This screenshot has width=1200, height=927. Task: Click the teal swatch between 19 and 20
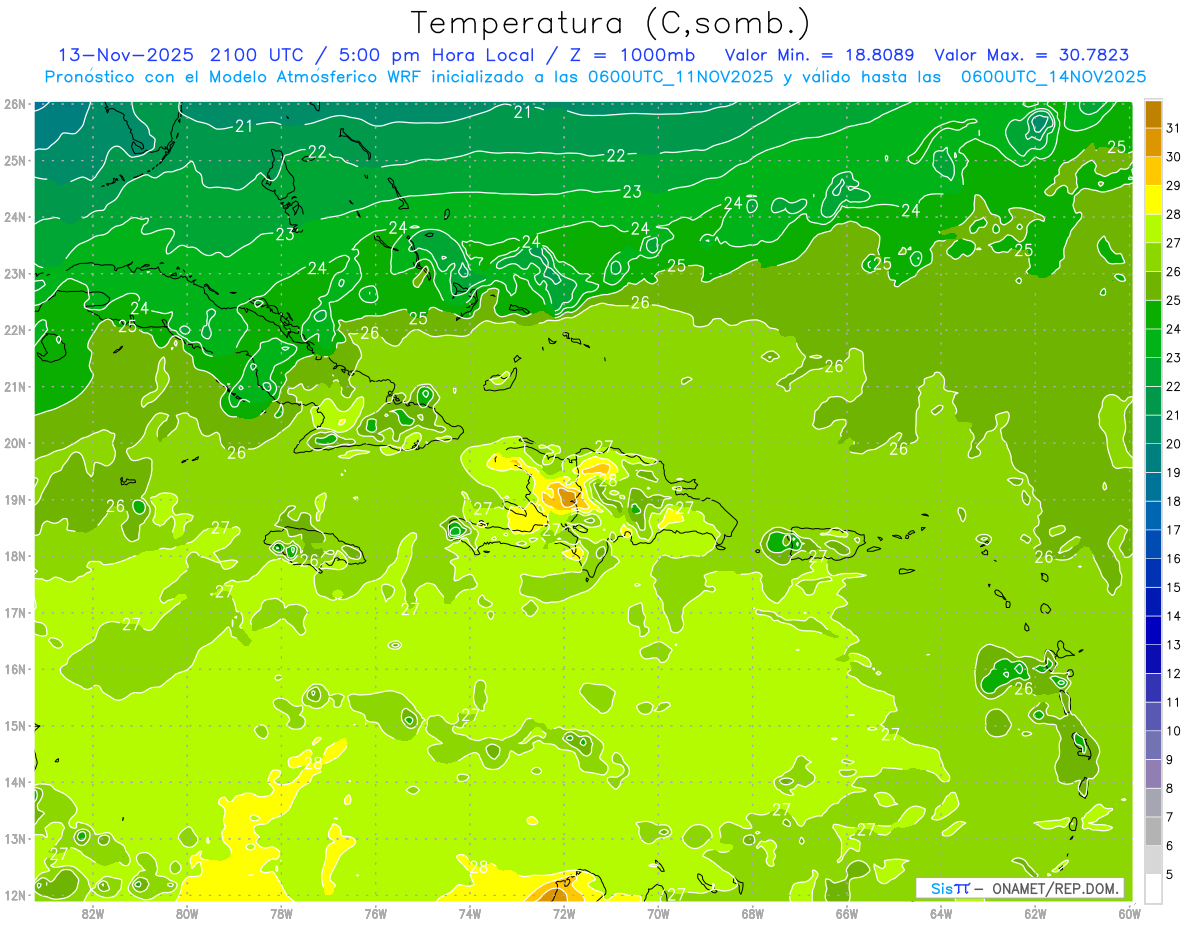(1154, 458)
